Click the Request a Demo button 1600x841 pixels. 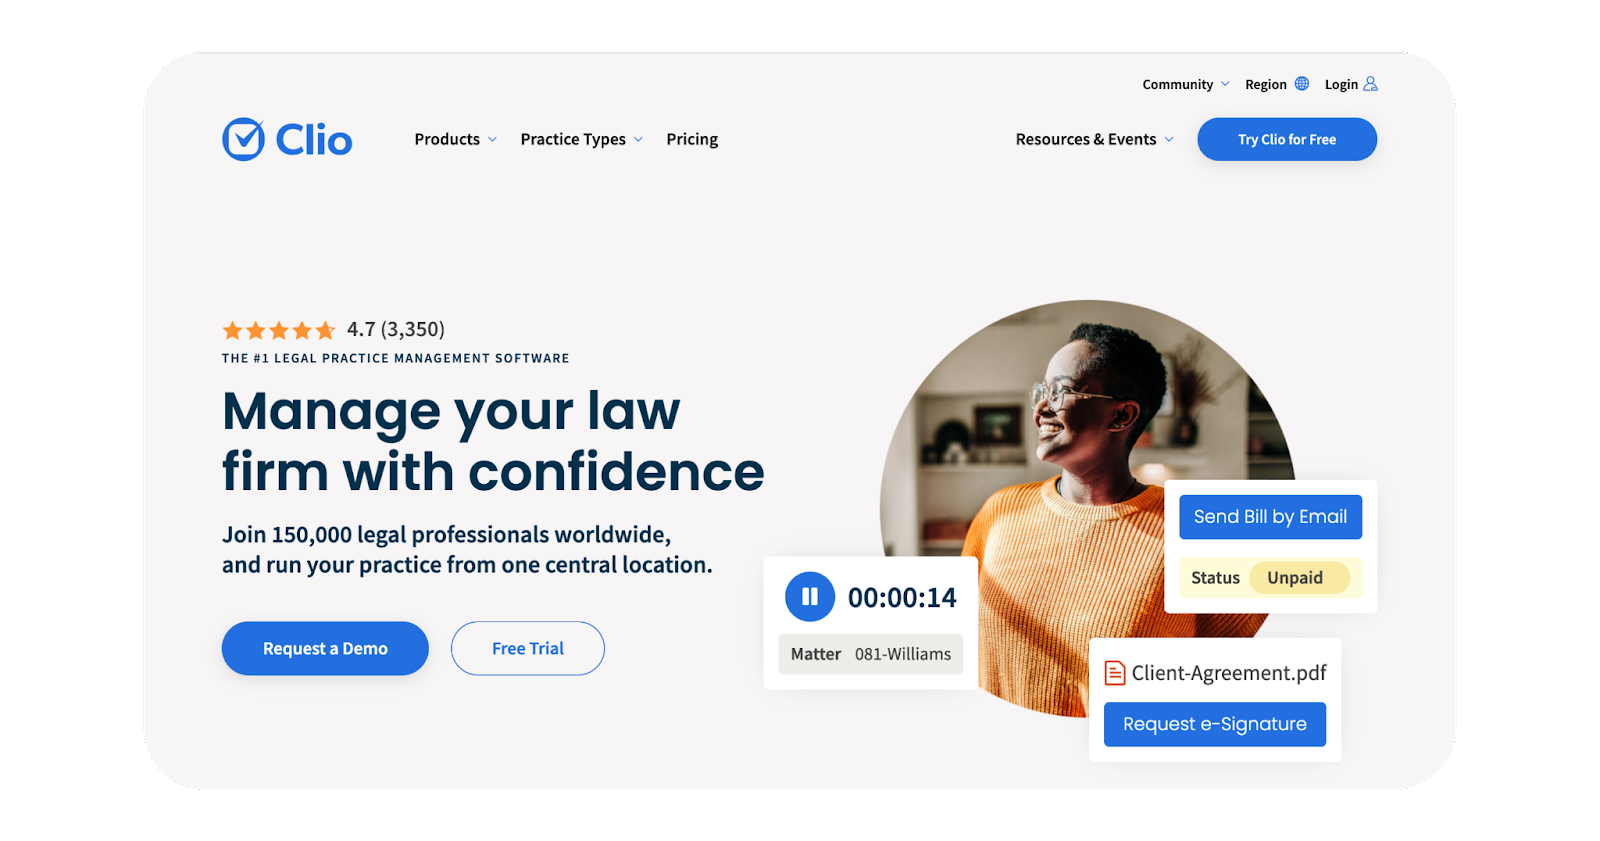click(x=325, y=648)
